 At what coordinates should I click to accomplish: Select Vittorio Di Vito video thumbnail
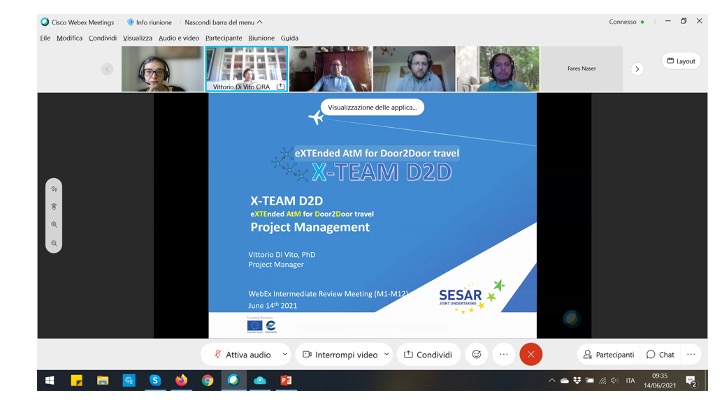click(x=247, y=69)
